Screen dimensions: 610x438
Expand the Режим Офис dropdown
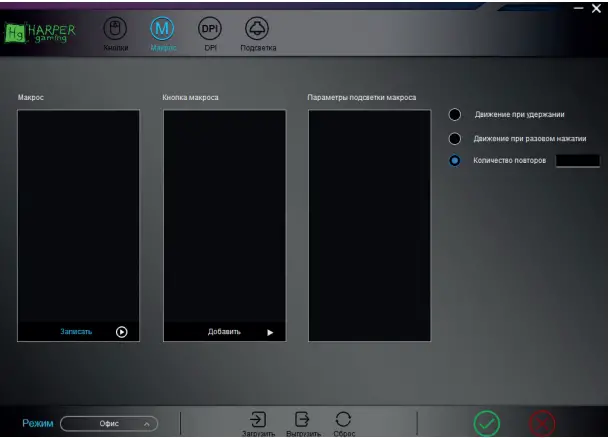pyautogui.click(x=109, y=424)
